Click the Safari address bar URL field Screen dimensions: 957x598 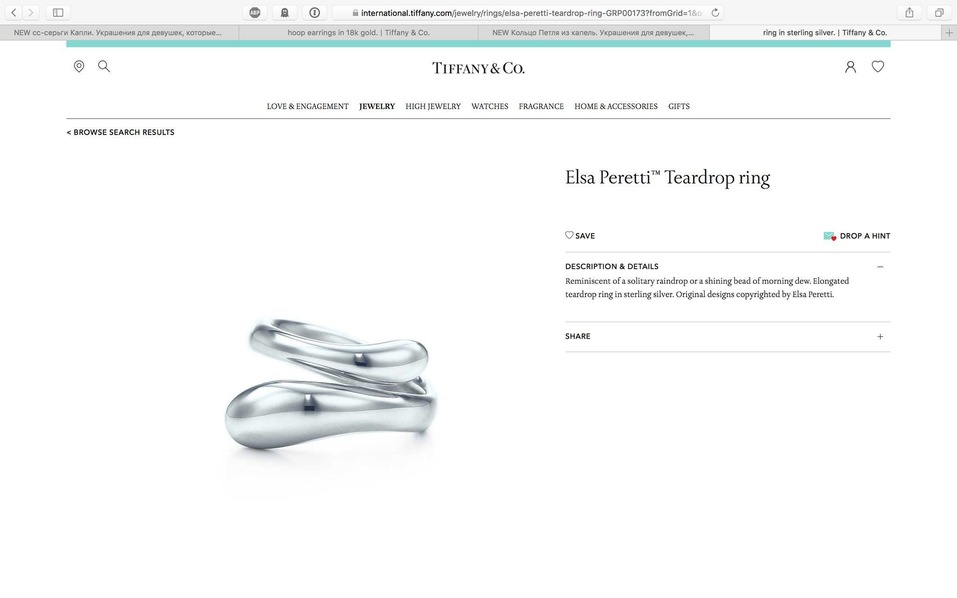[527, 12]
